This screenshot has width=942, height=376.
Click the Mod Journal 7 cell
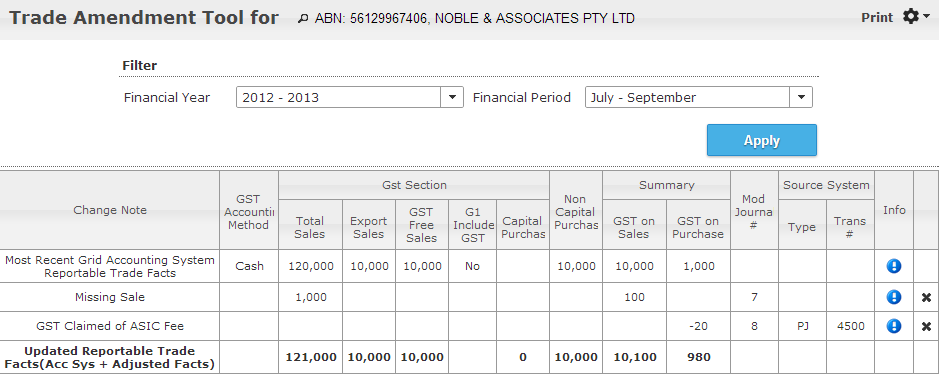754,297
